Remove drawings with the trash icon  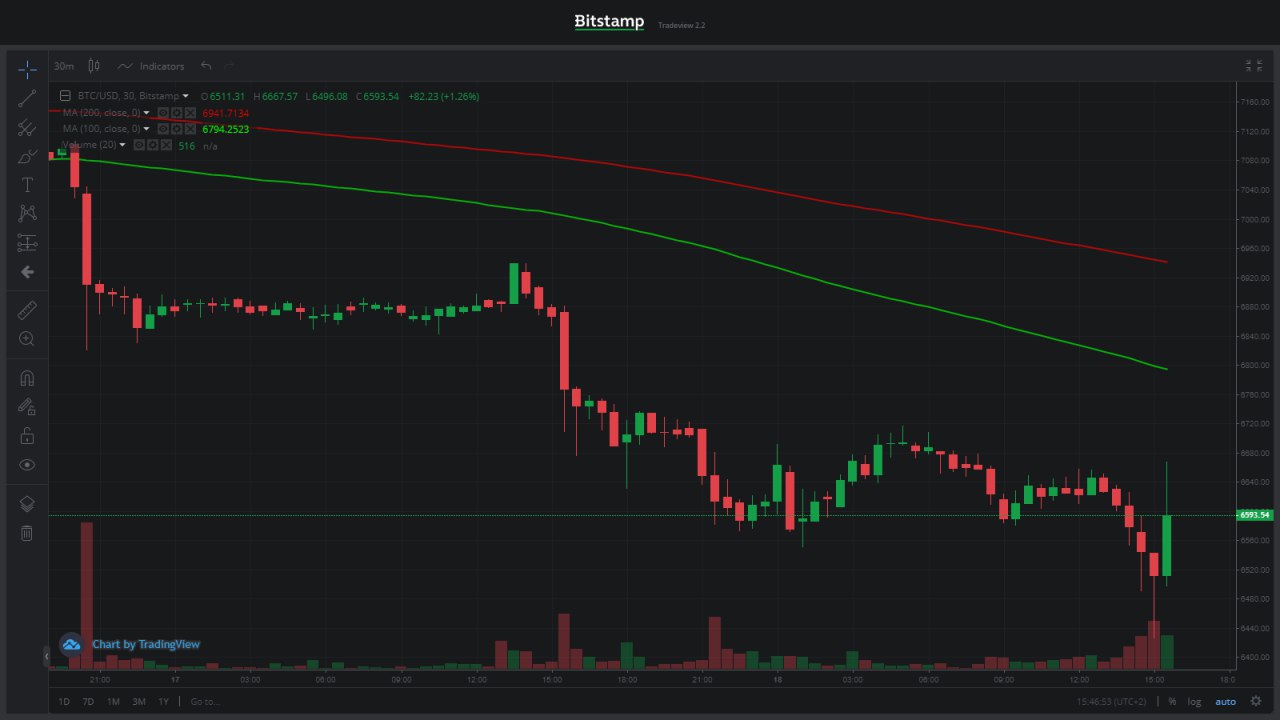pos(27,533)
